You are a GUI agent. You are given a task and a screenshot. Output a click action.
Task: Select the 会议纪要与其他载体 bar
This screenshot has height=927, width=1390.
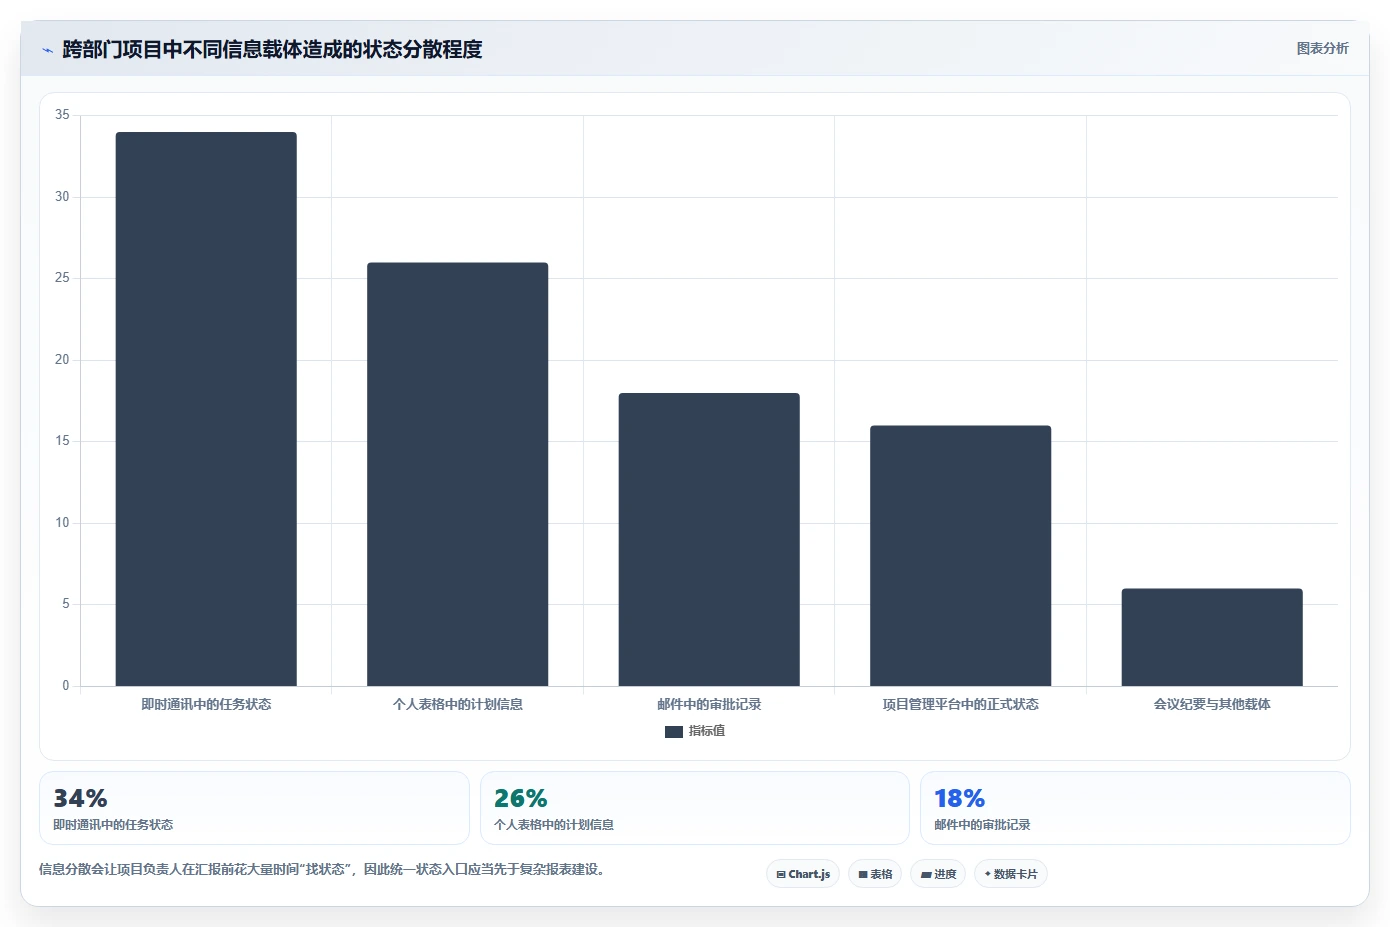coord(1212,637)
